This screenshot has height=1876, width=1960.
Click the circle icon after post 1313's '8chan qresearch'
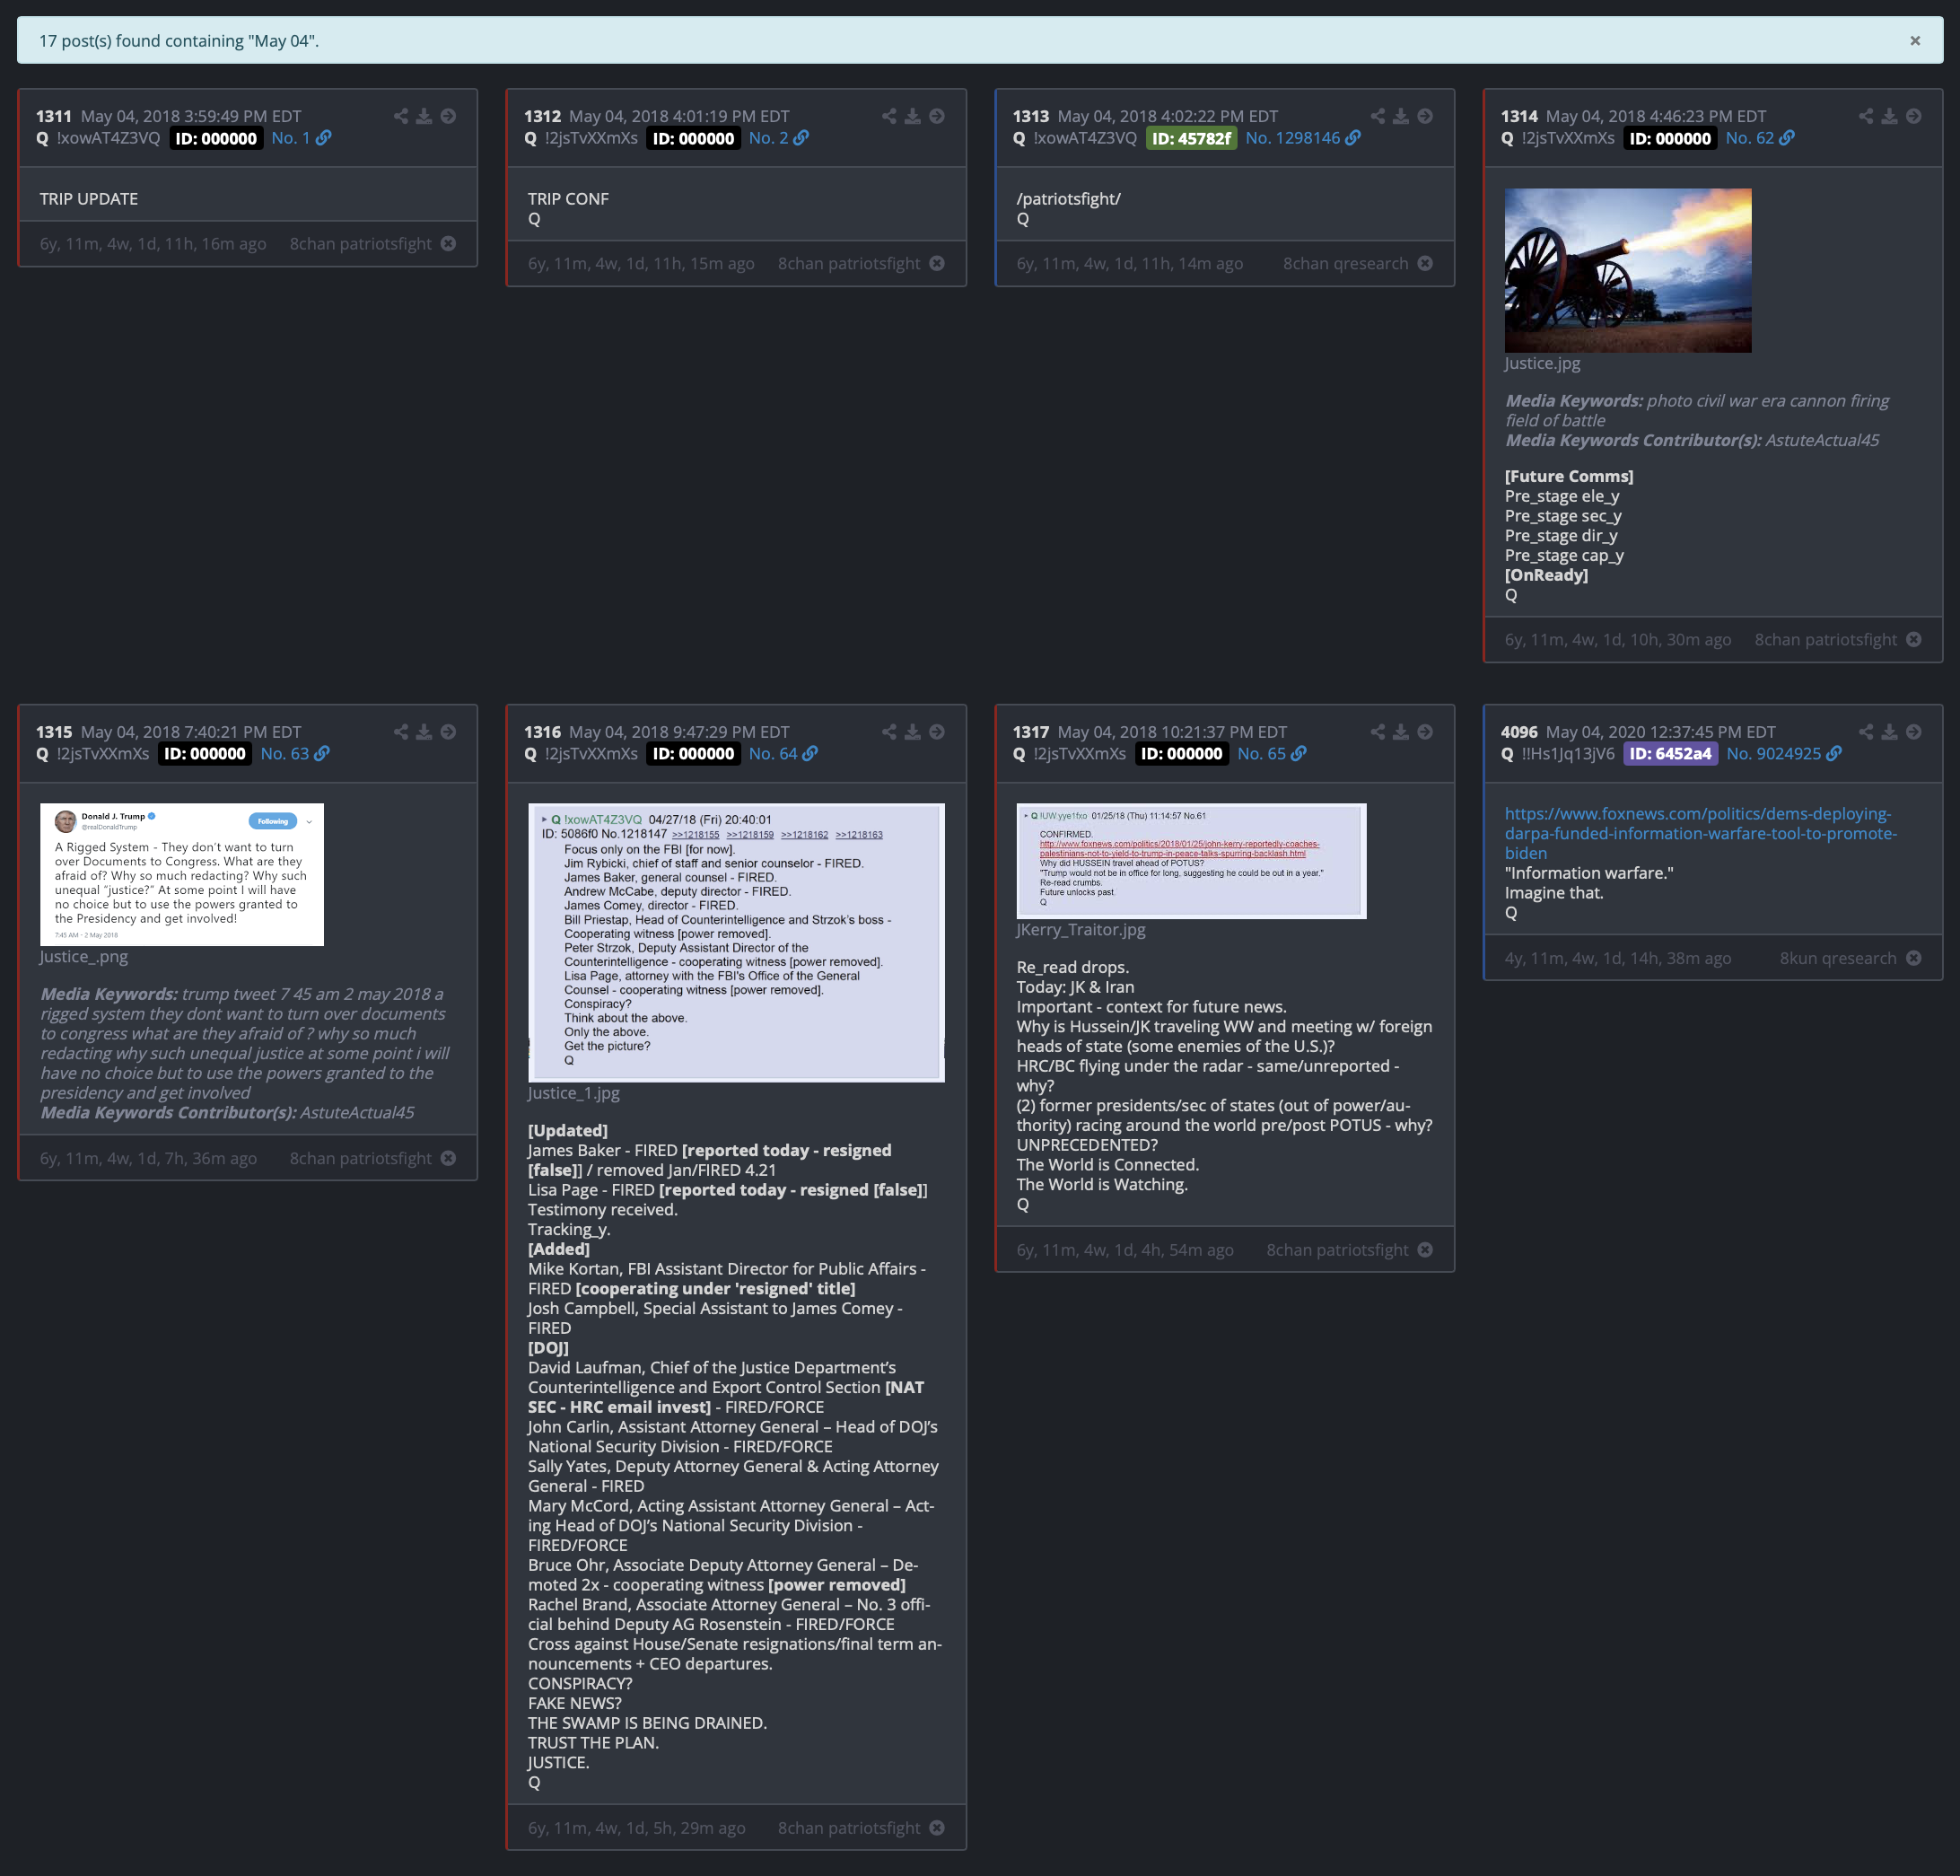pos(1425,264)
